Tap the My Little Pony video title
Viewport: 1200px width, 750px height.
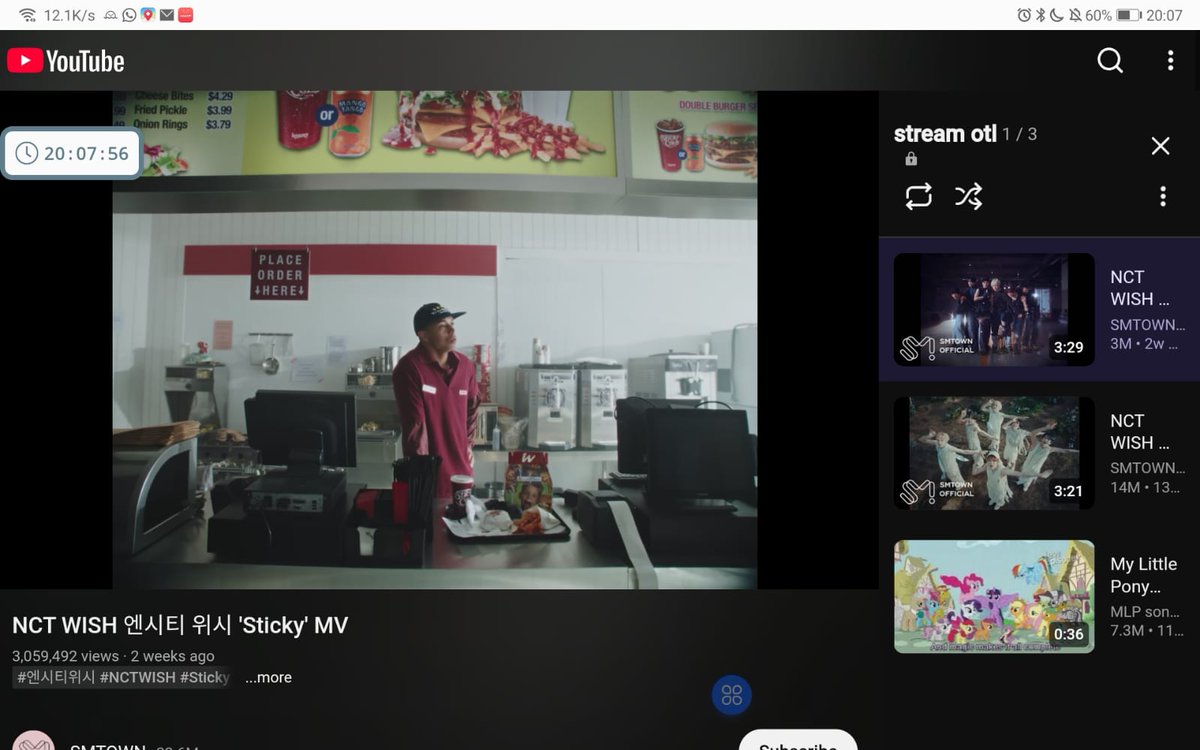1144,575
